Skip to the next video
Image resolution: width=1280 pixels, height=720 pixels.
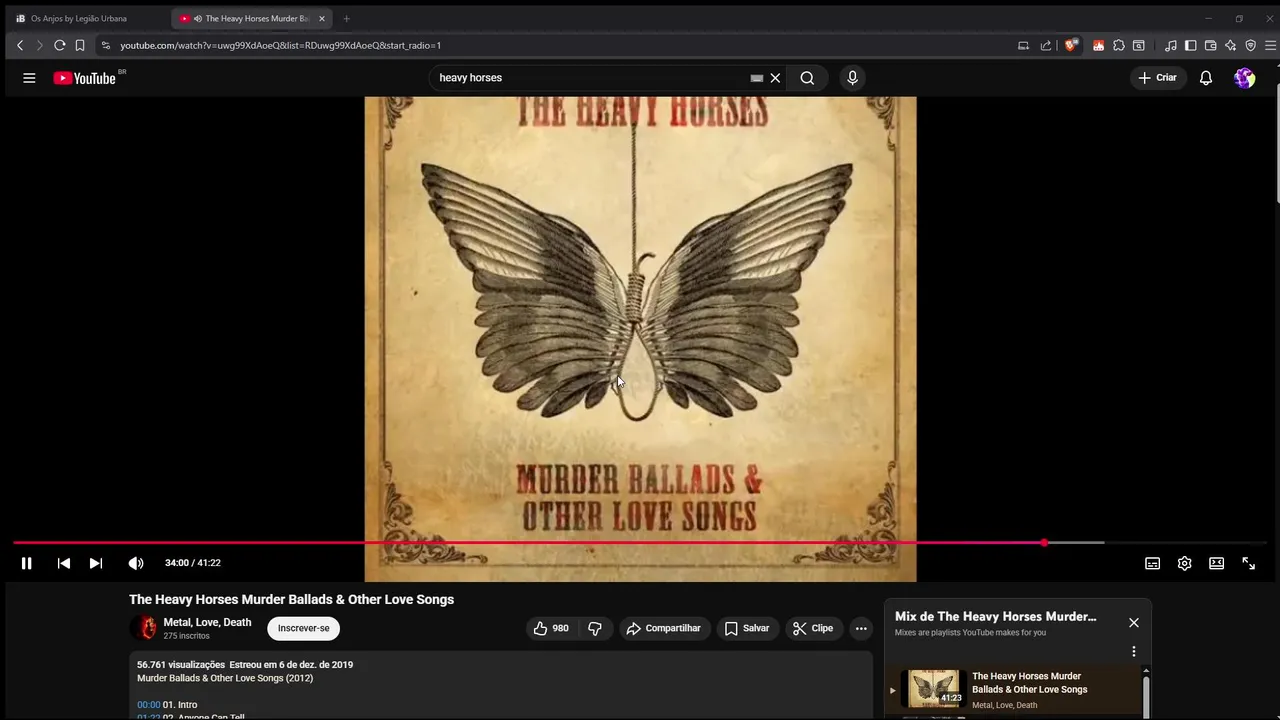96,563
